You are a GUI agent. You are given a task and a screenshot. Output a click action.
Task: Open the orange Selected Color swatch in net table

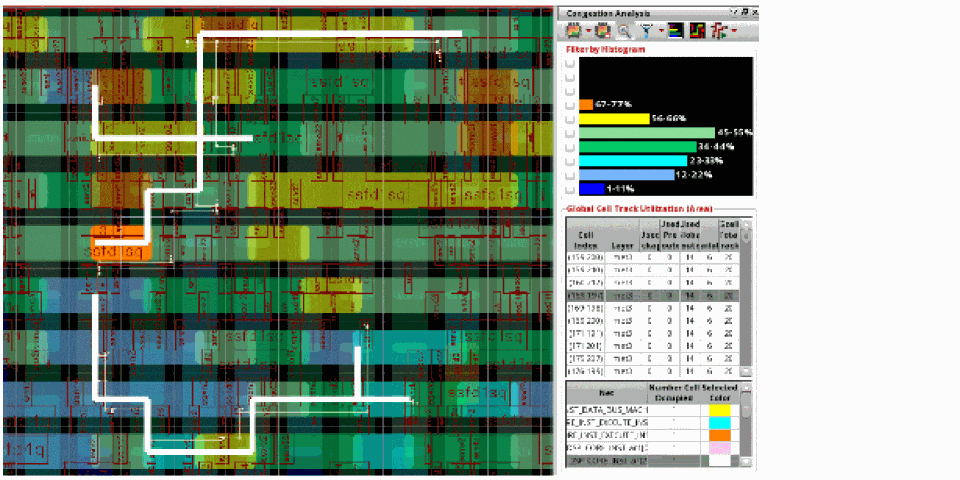click(x=719, y=435)
